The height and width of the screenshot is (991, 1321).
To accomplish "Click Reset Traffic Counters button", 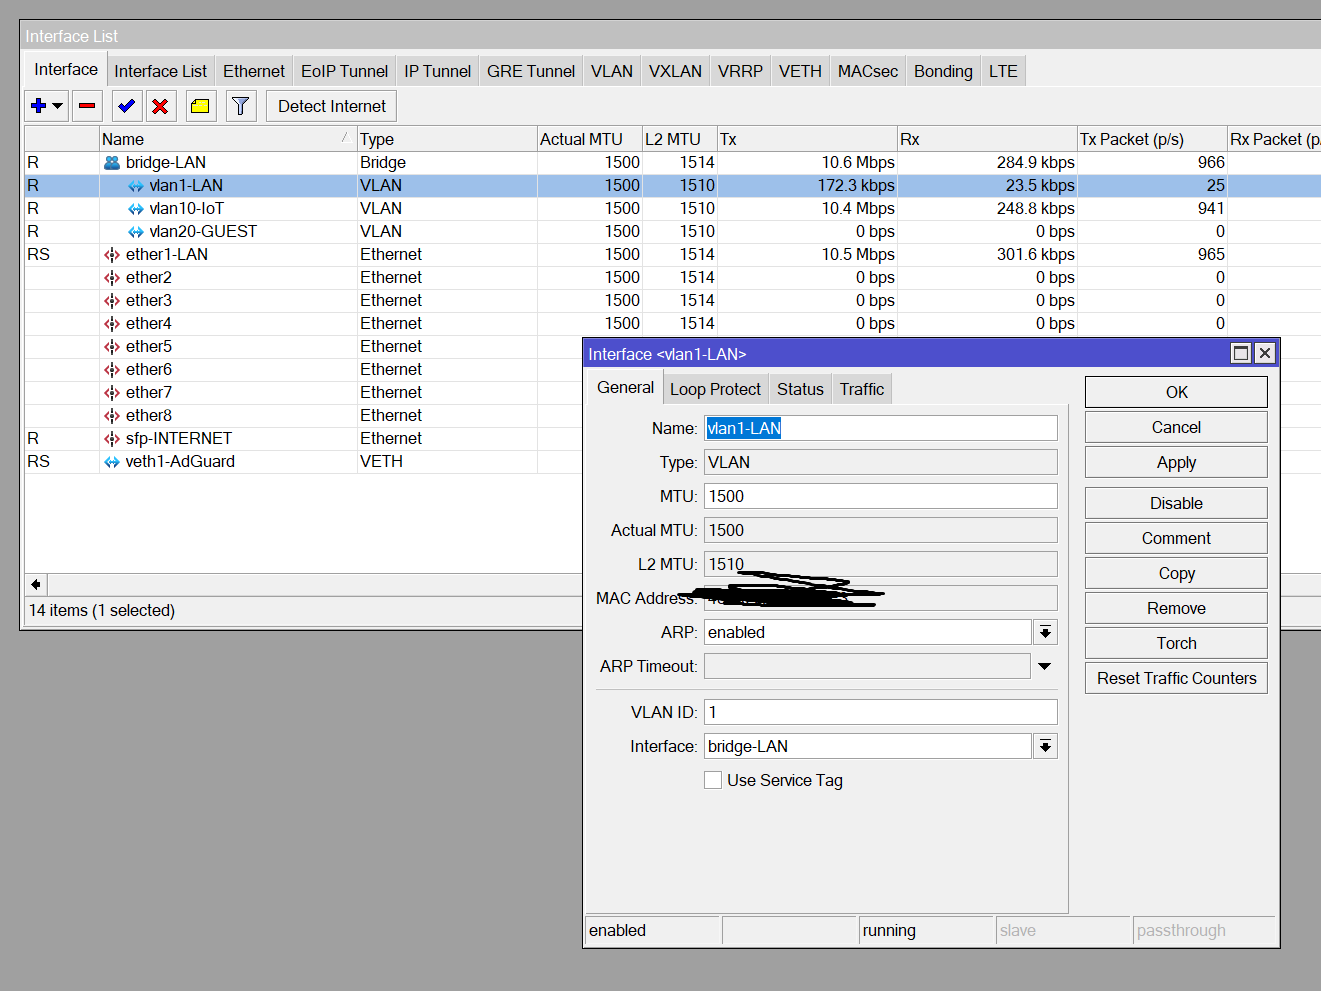I will click(1176, 678).
